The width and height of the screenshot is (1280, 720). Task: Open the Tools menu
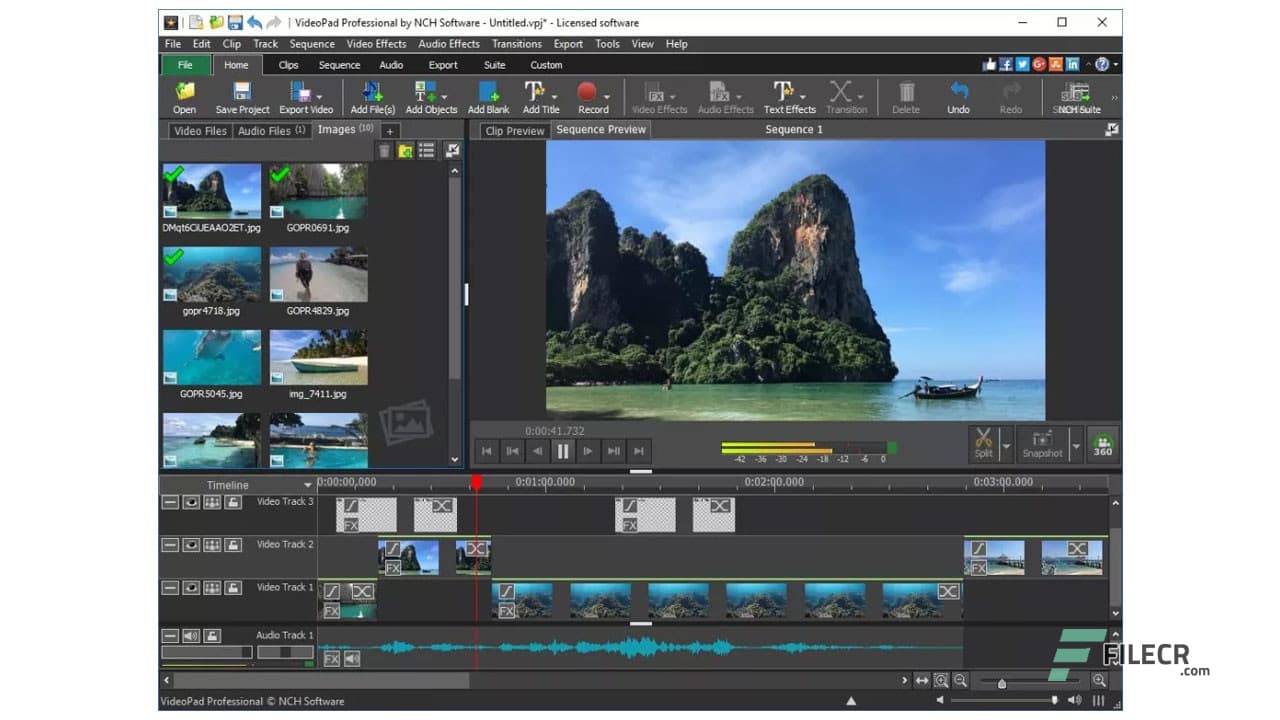tap(607, 43)
